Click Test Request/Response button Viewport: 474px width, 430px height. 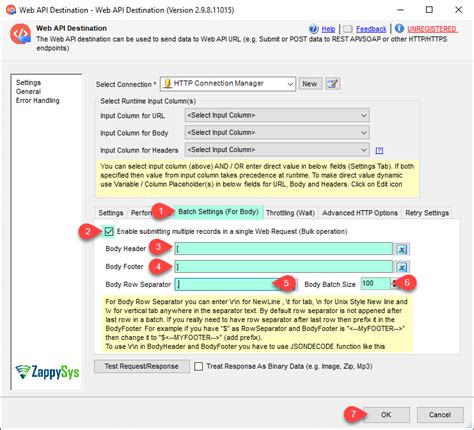point(142,366)
